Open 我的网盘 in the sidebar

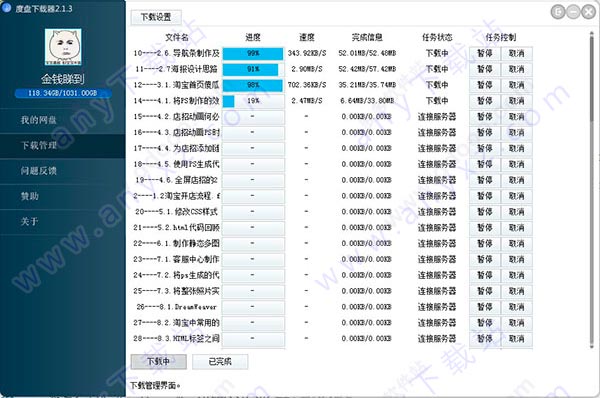coord(38,120)
